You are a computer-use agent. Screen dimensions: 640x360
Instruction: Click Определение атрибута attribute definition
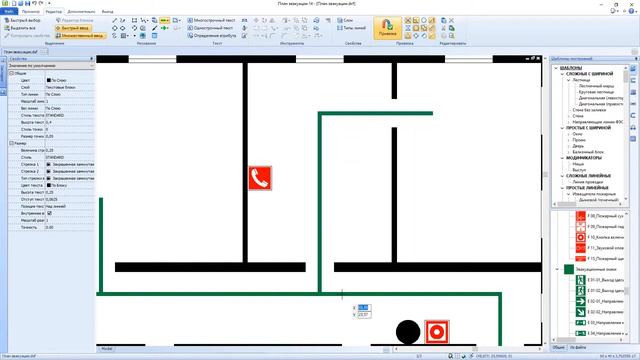pos(212,36)
